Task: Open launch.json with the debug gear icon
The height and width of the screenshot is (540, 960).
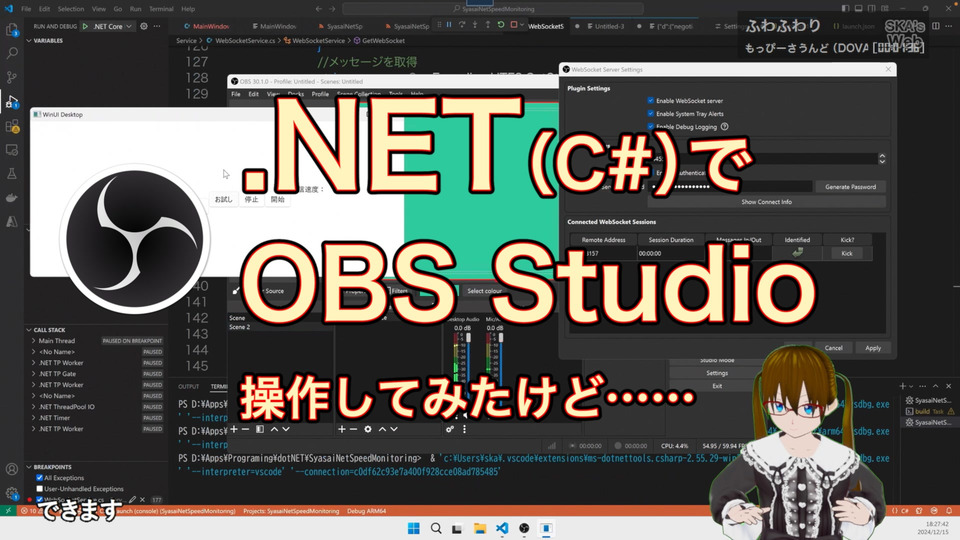Action: click(x=144, y=26)
